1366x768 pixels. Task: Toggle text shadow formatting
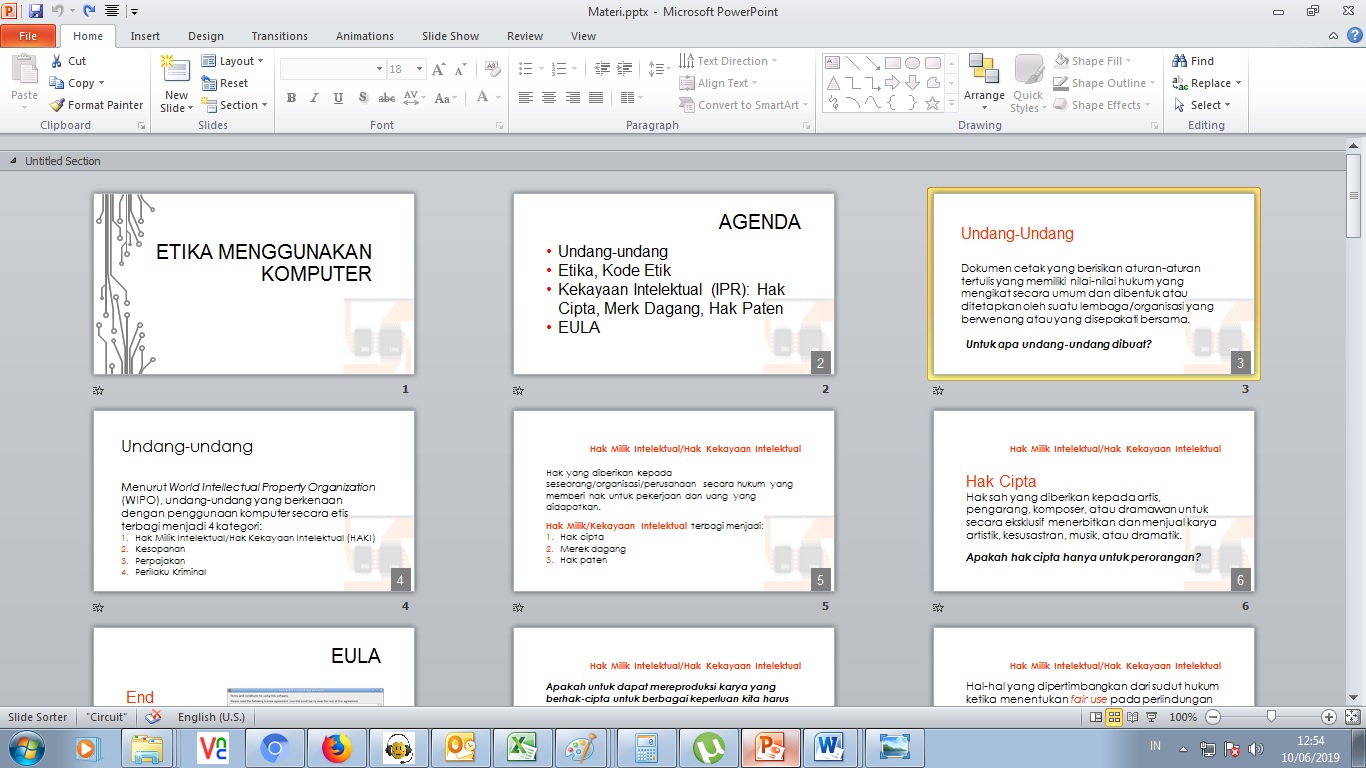(x=364, y=98)
